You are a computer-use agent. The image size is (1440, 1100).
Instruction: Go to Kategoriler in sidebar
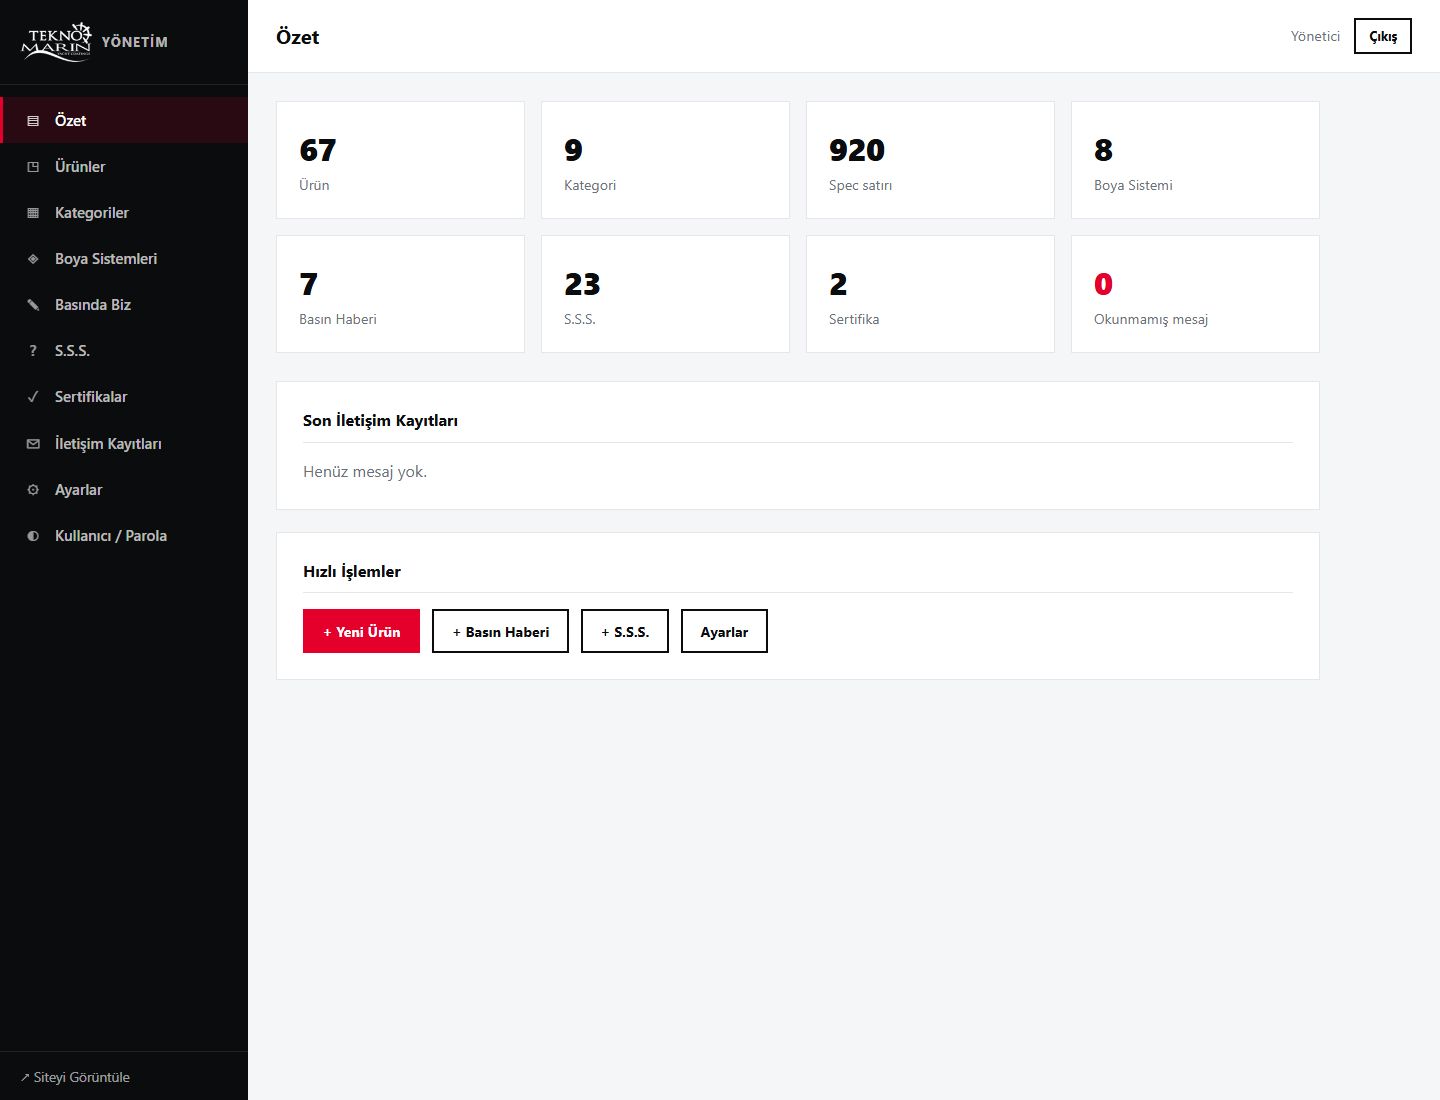pos(124,212)
